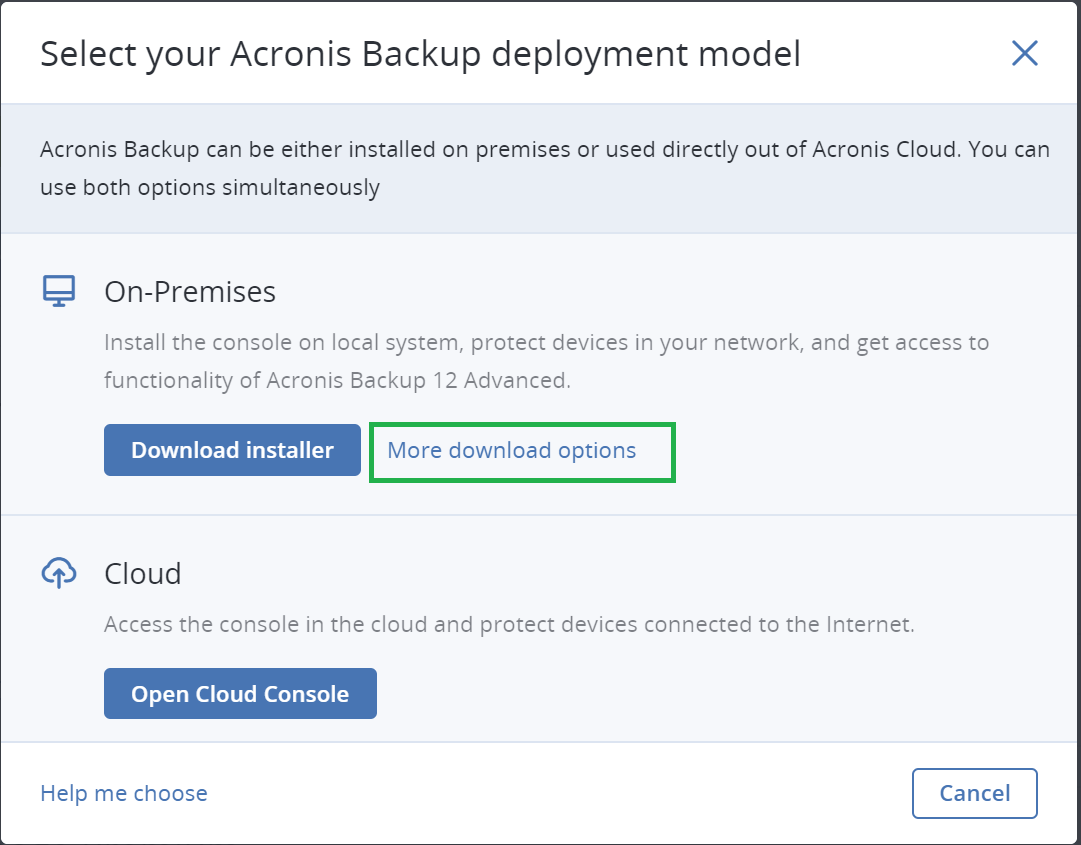Dismiss the dialog via the X icon
Image resolution: width=1081 pixels, height=845 pixels.
coord(1024,54)
